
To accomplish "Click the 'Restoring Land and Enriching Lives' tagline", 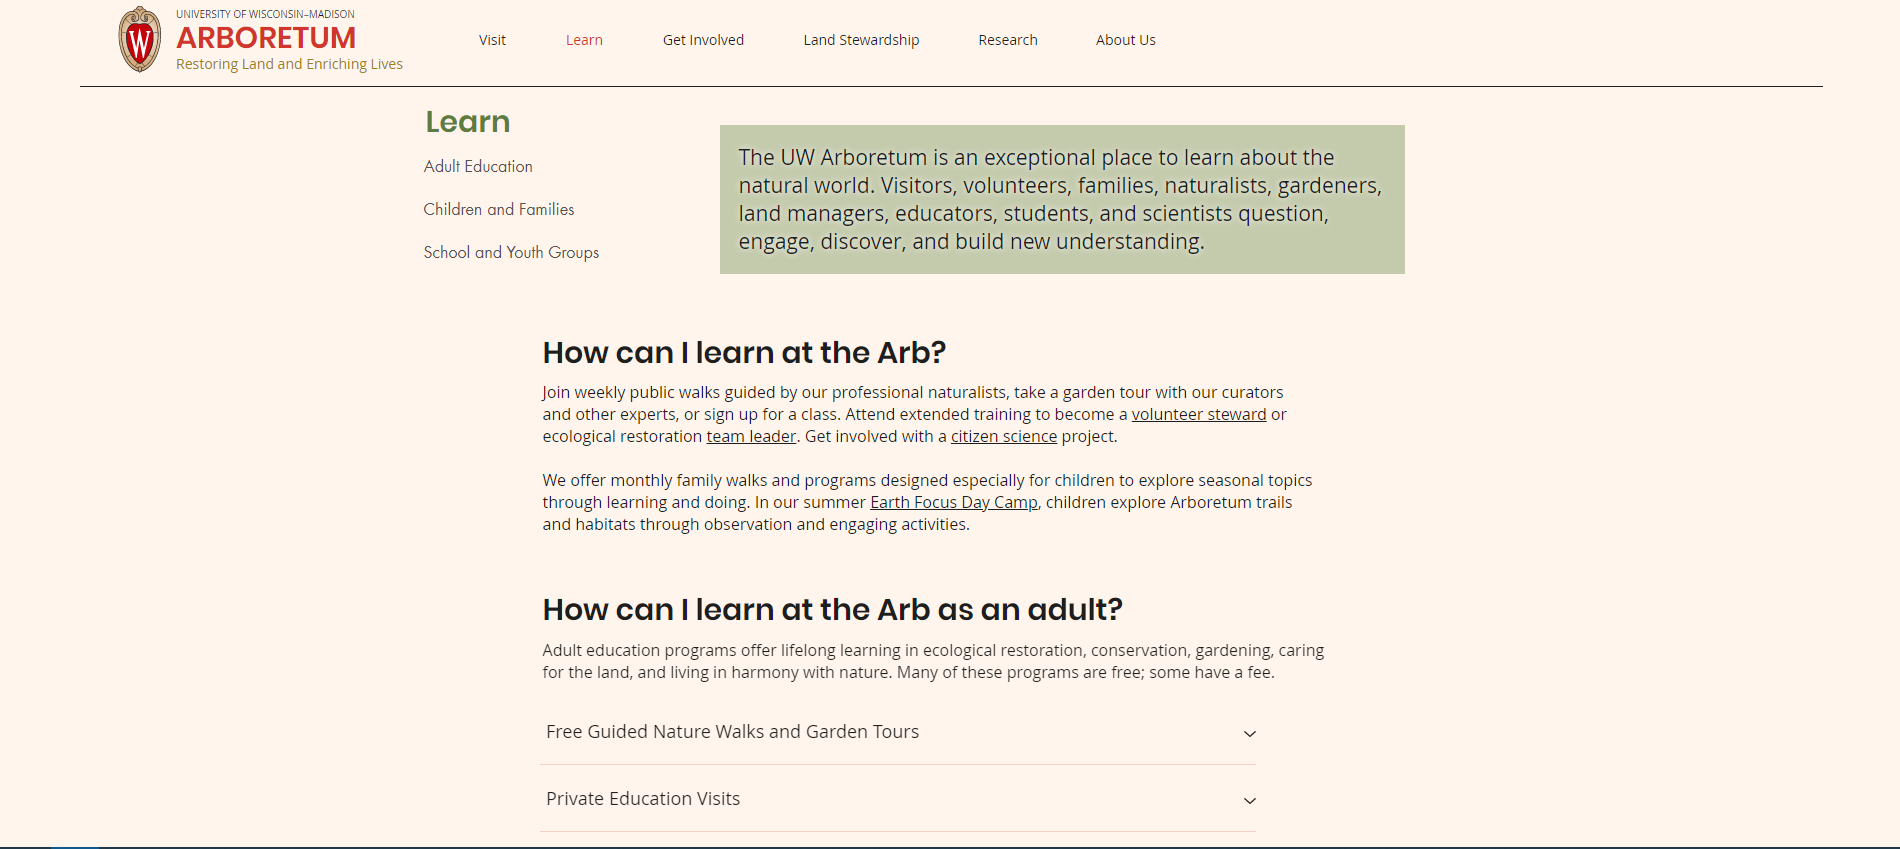I will pyautogui.click(x=289, y=64).
